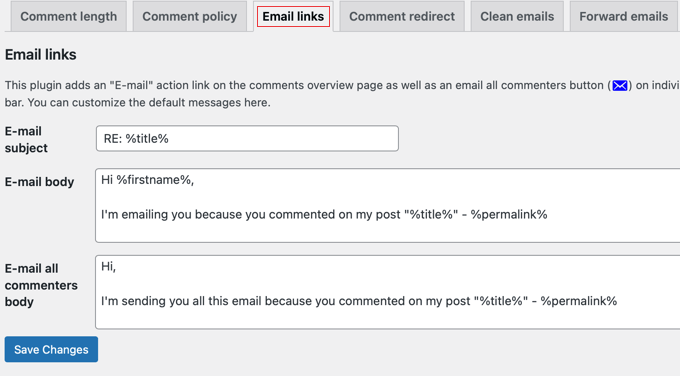Click the "I'm sending you all this email" line
Screen dimensions: 680x376
[x=359, y=301]
